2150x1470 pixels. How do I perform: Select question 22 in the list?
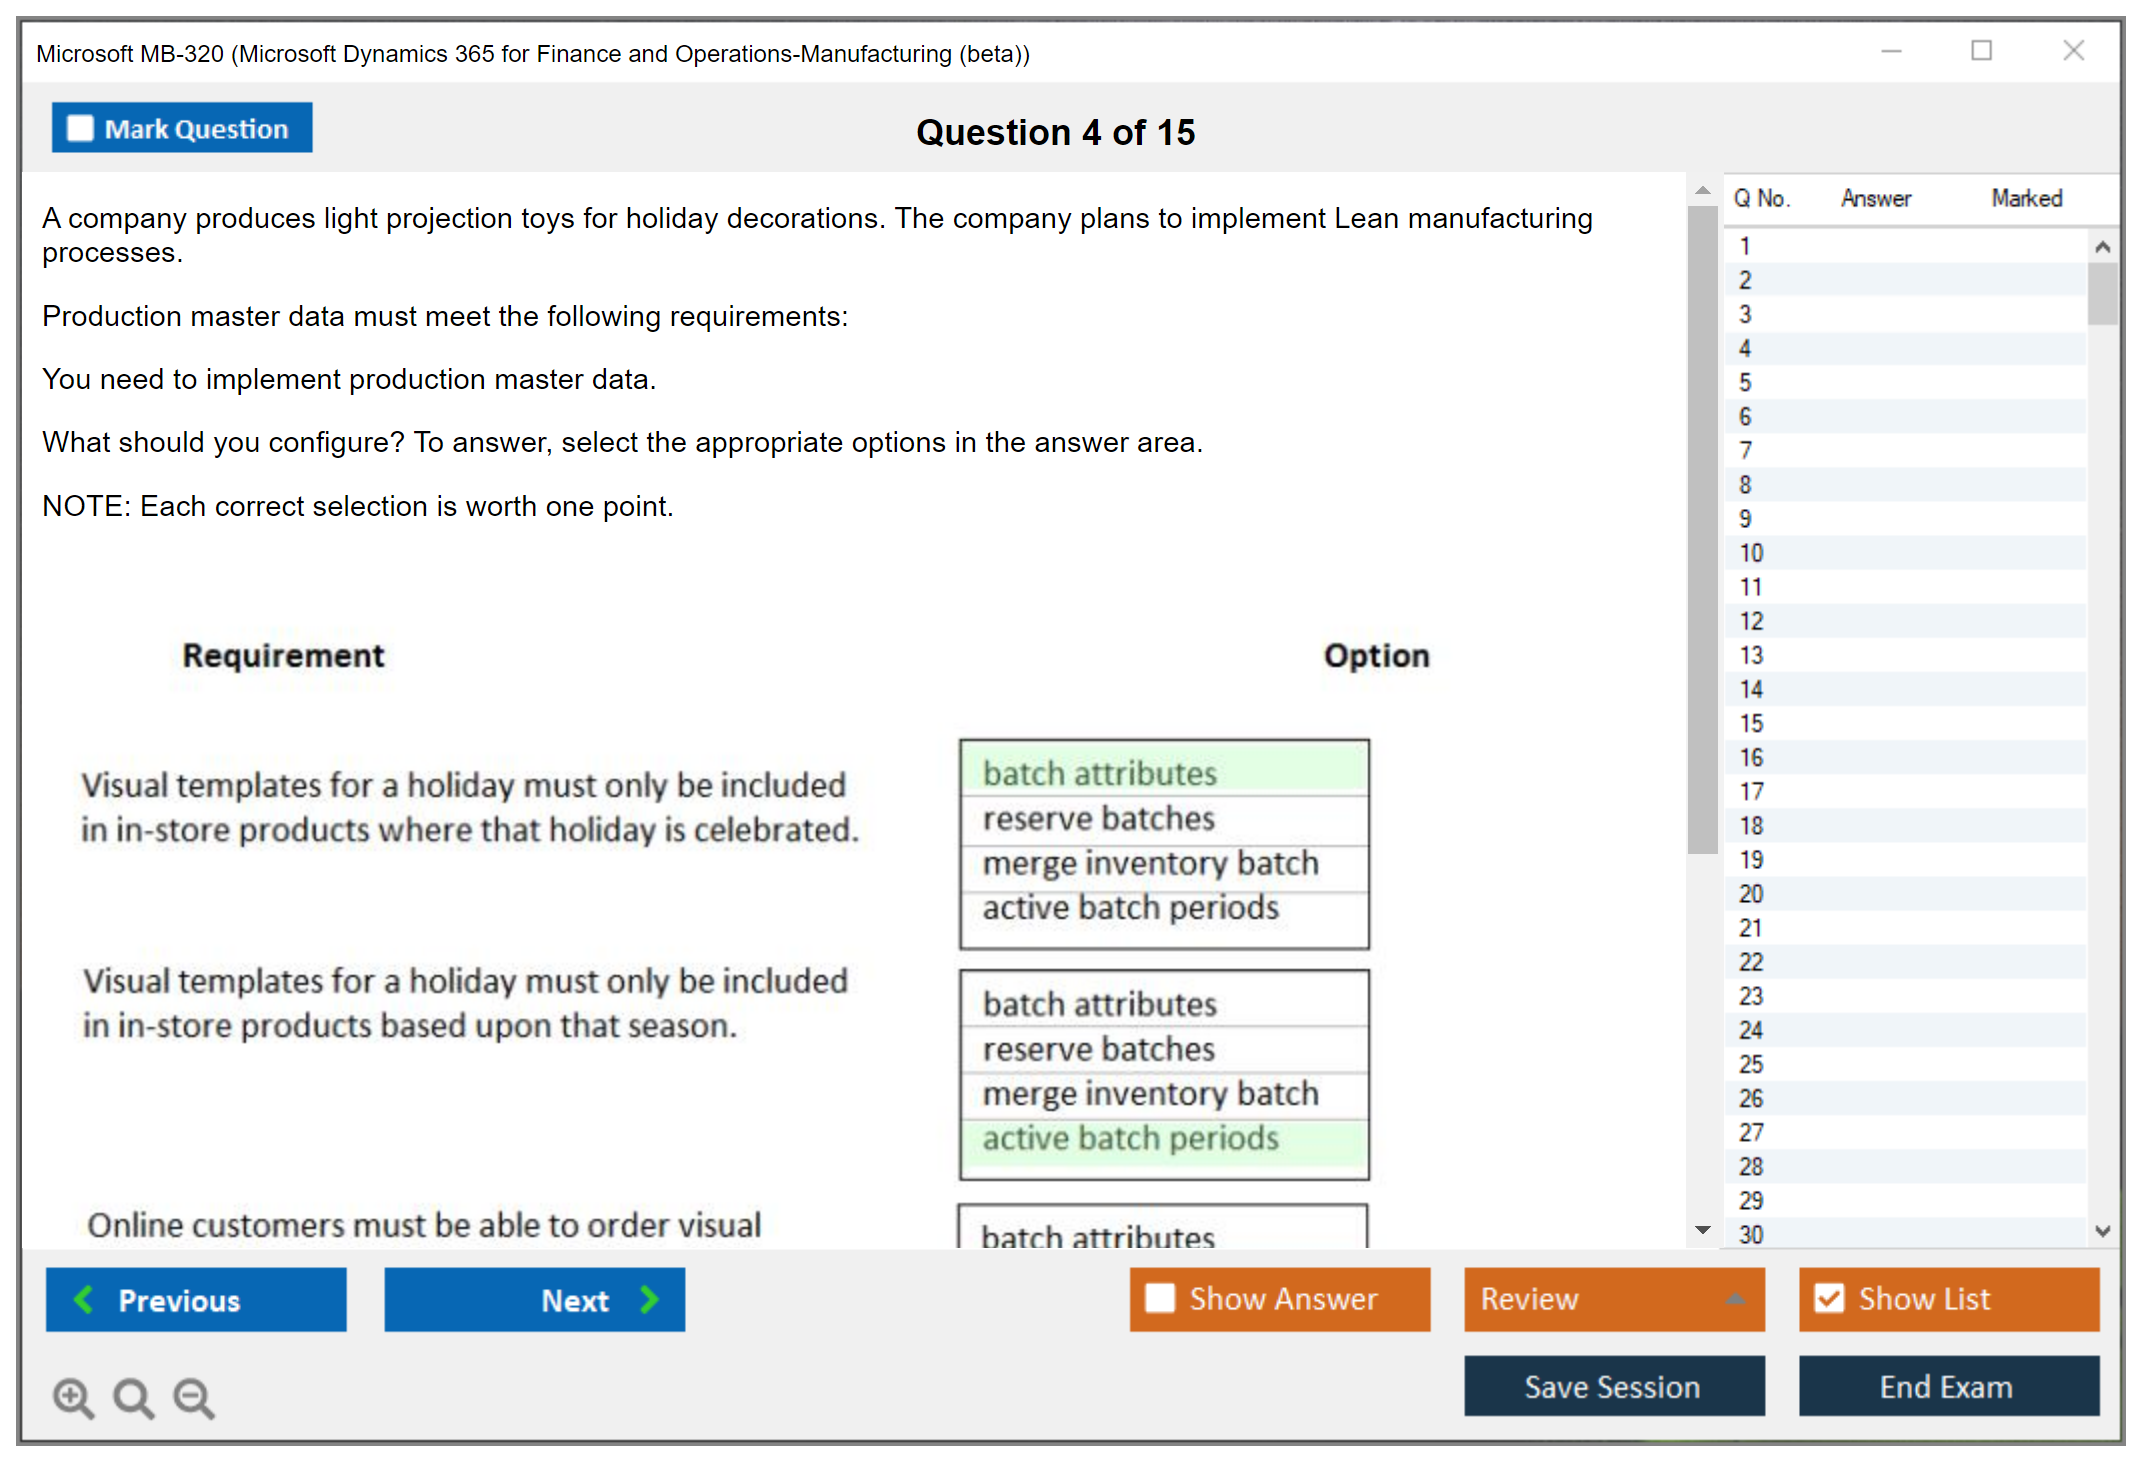click(x=1751, y=962)
